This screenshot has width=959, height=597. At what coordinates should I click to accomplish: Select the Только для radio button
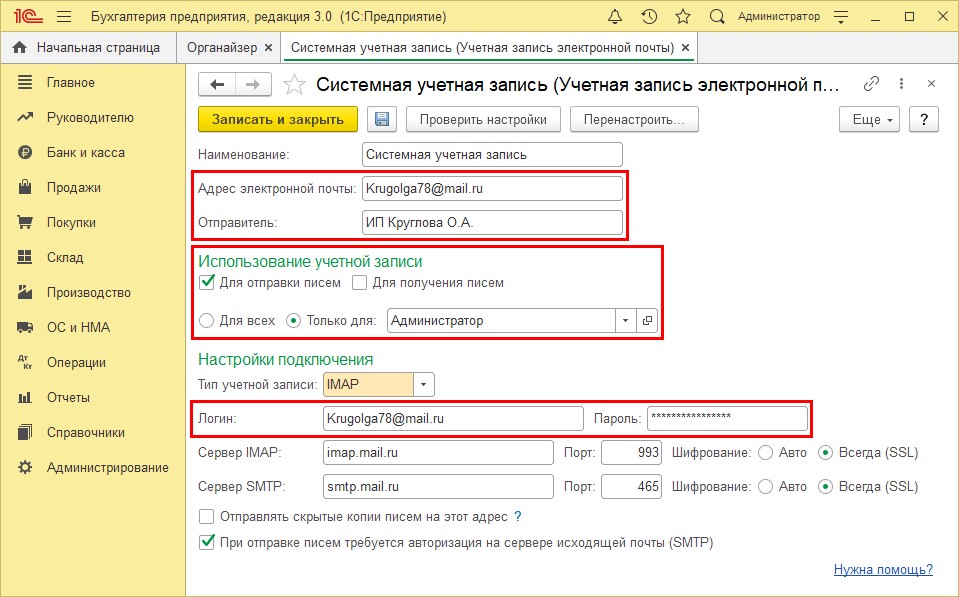(x=294, y=321)
